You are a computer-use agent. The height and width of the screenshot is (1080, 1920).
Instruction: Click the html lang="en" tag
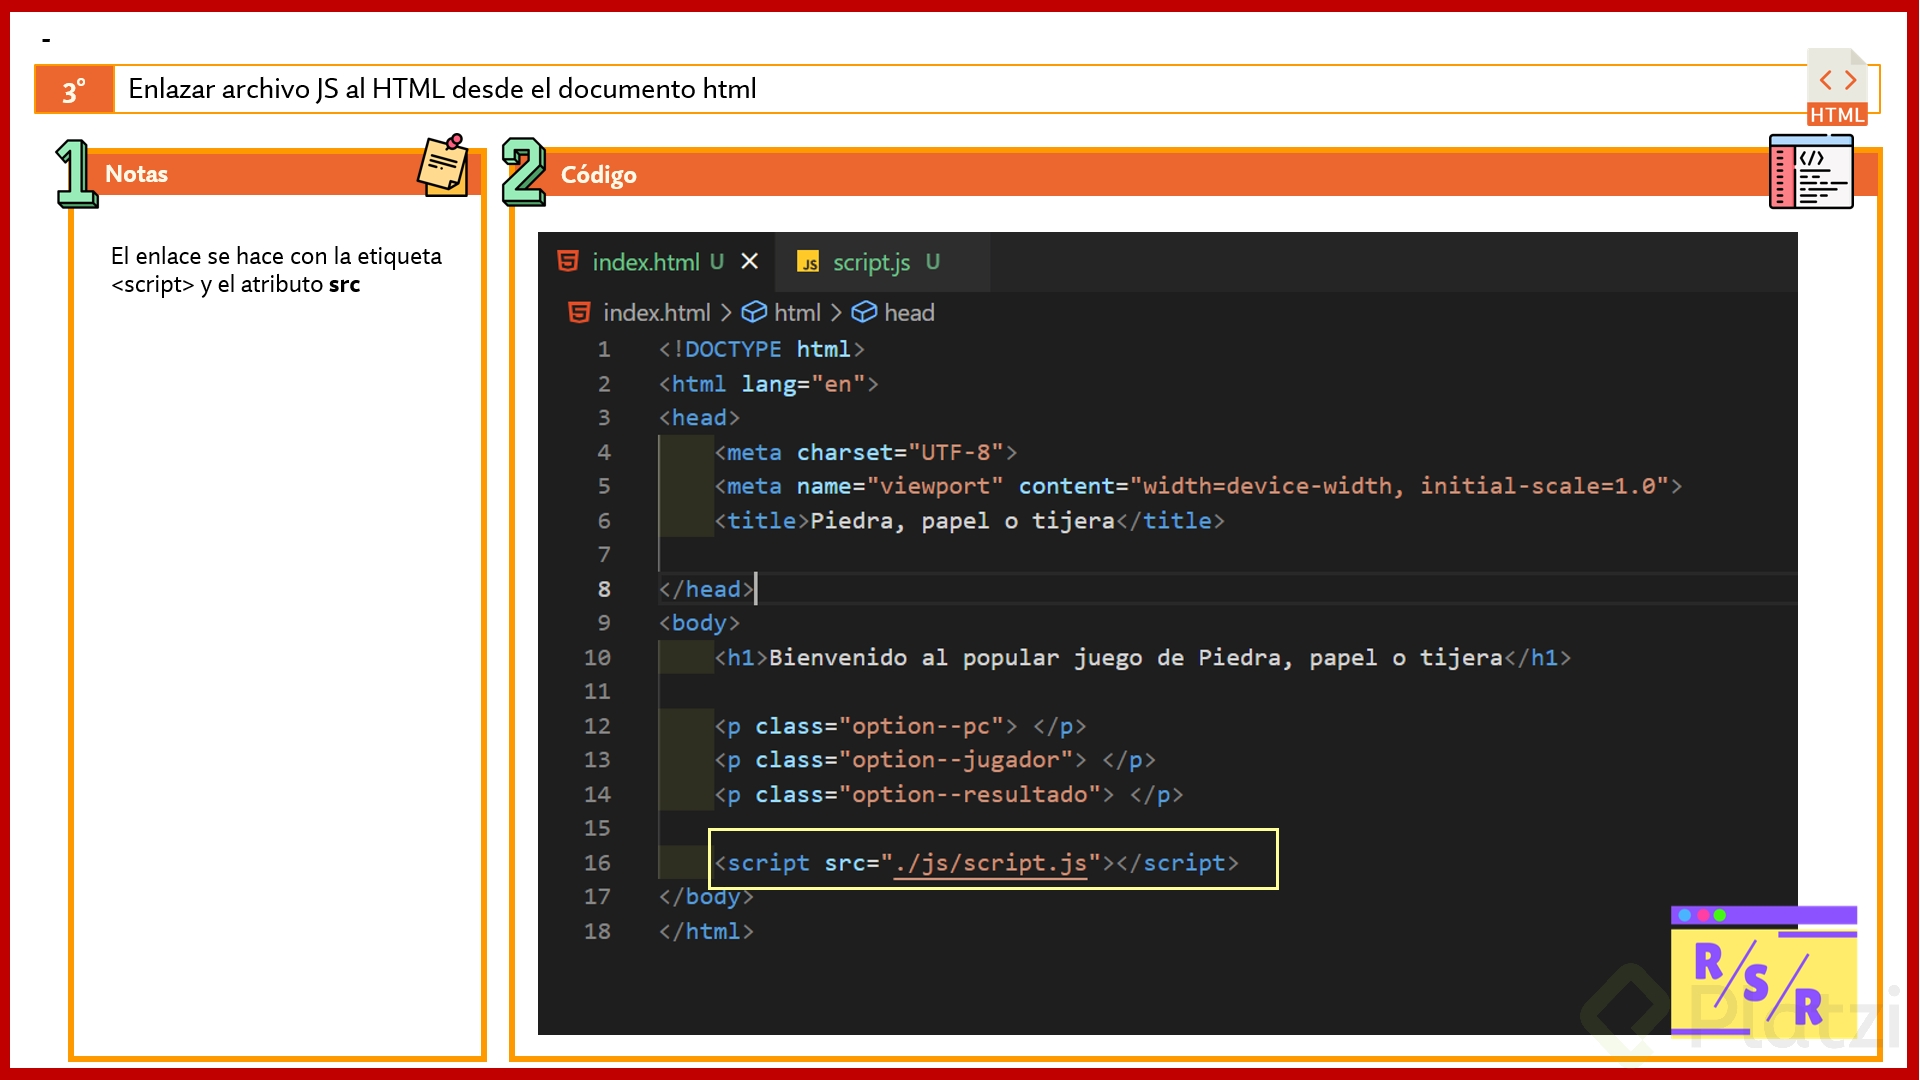pyautogui.click(x=768, y=384)
